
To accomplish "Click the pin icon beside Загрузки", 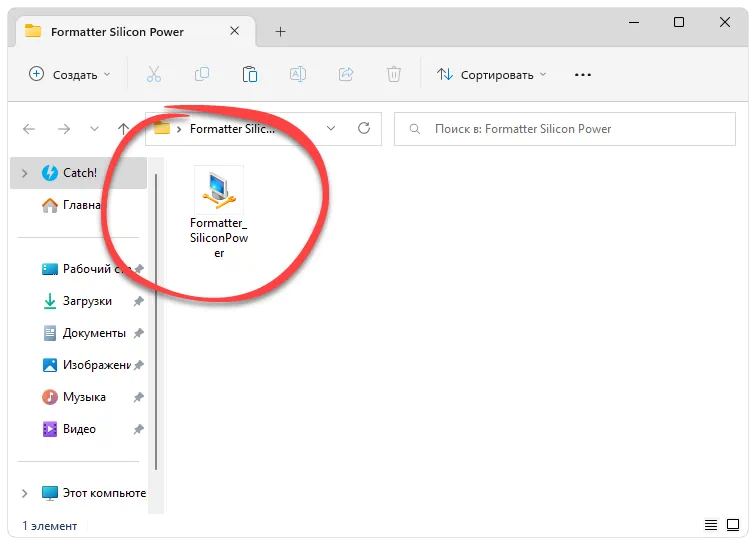I will [x=138, y=301].
